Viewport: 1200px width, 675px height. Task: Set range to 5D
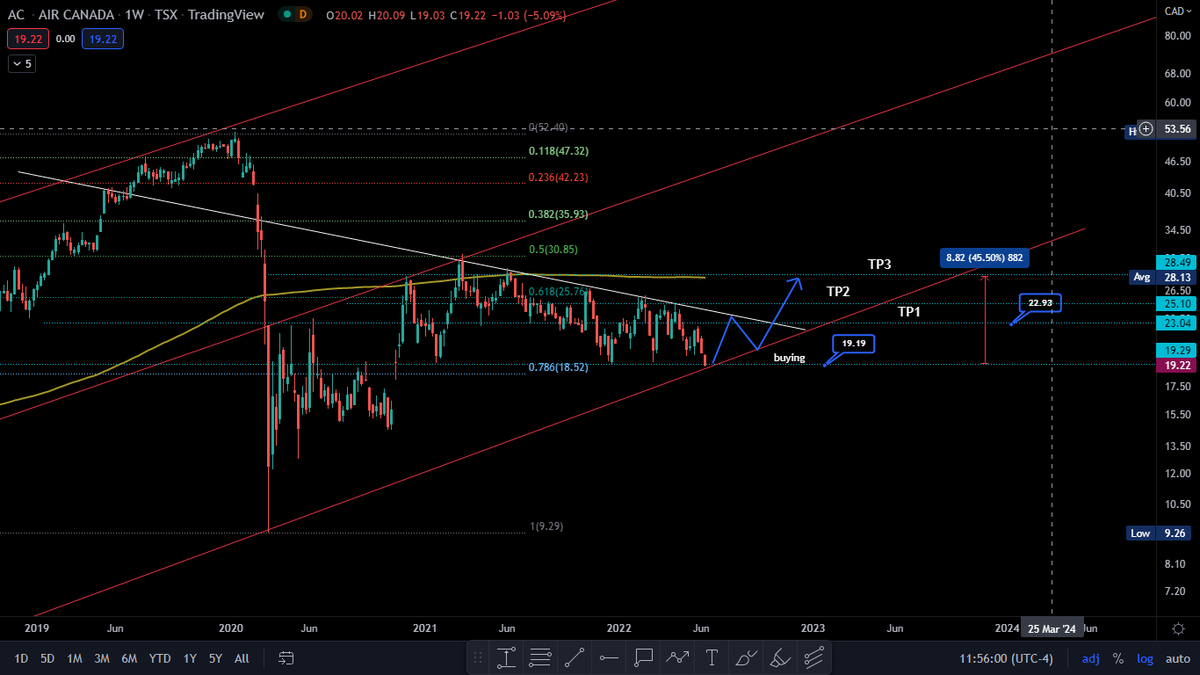coord(48,659)
